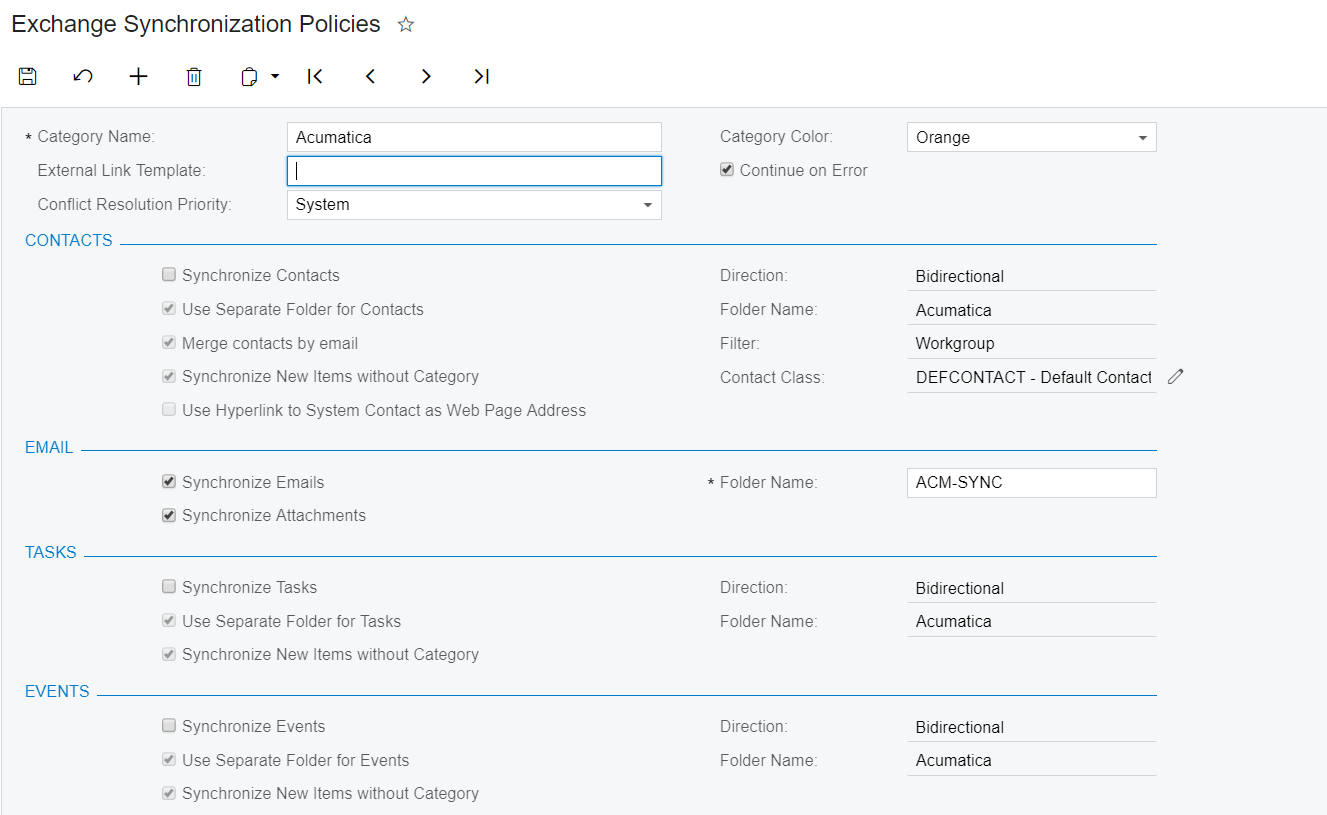This screenshot has height=815, width=1327.
Task: Click Events Direction Bidirectional value
Action: (x=1031, y=727)
